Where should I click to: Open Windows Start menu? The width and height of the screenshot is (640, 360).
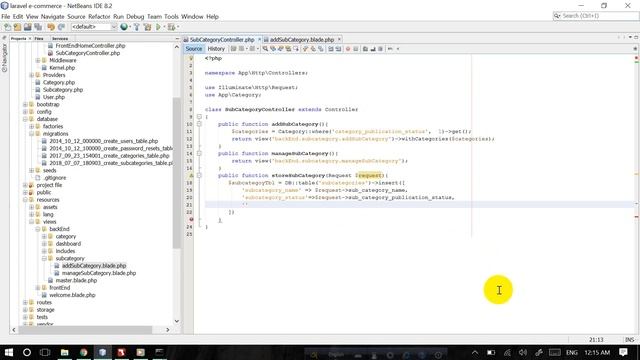coord(8,352)
